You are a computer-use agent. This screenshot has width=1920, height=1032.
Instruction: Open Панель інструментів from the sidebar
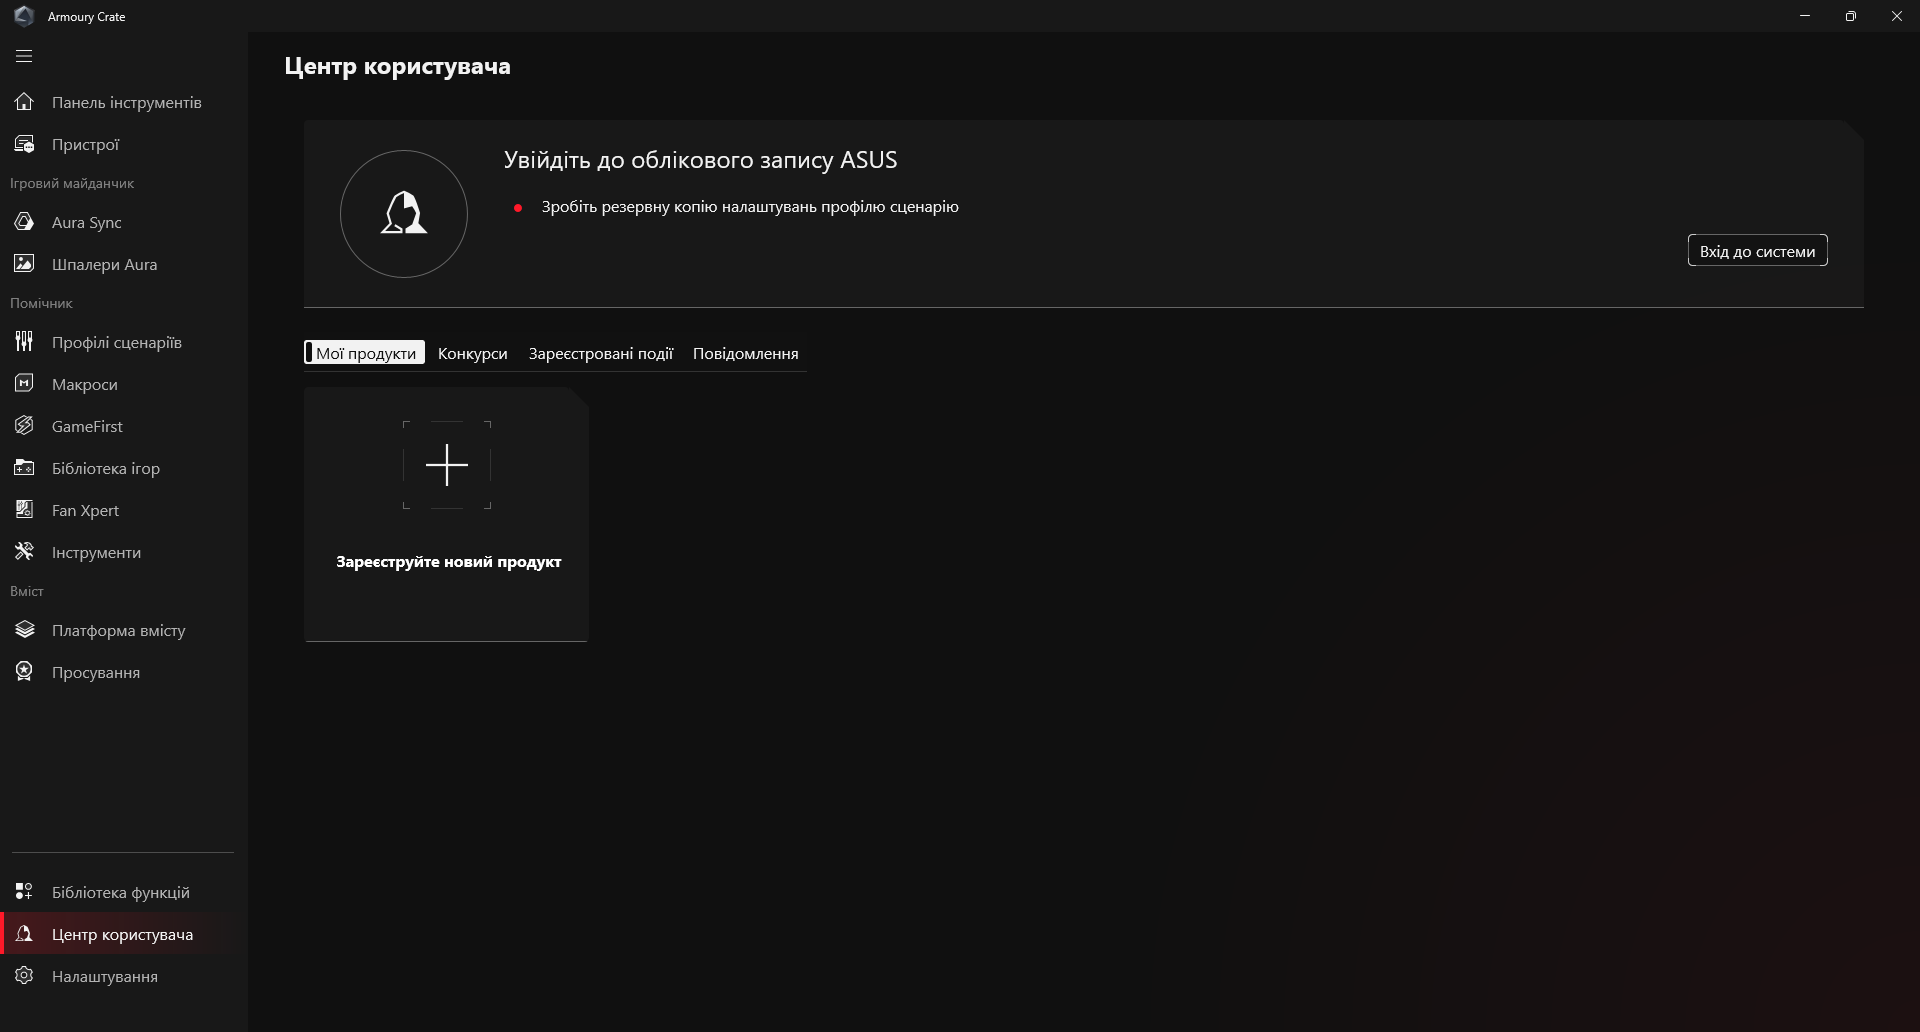(124, 102)
